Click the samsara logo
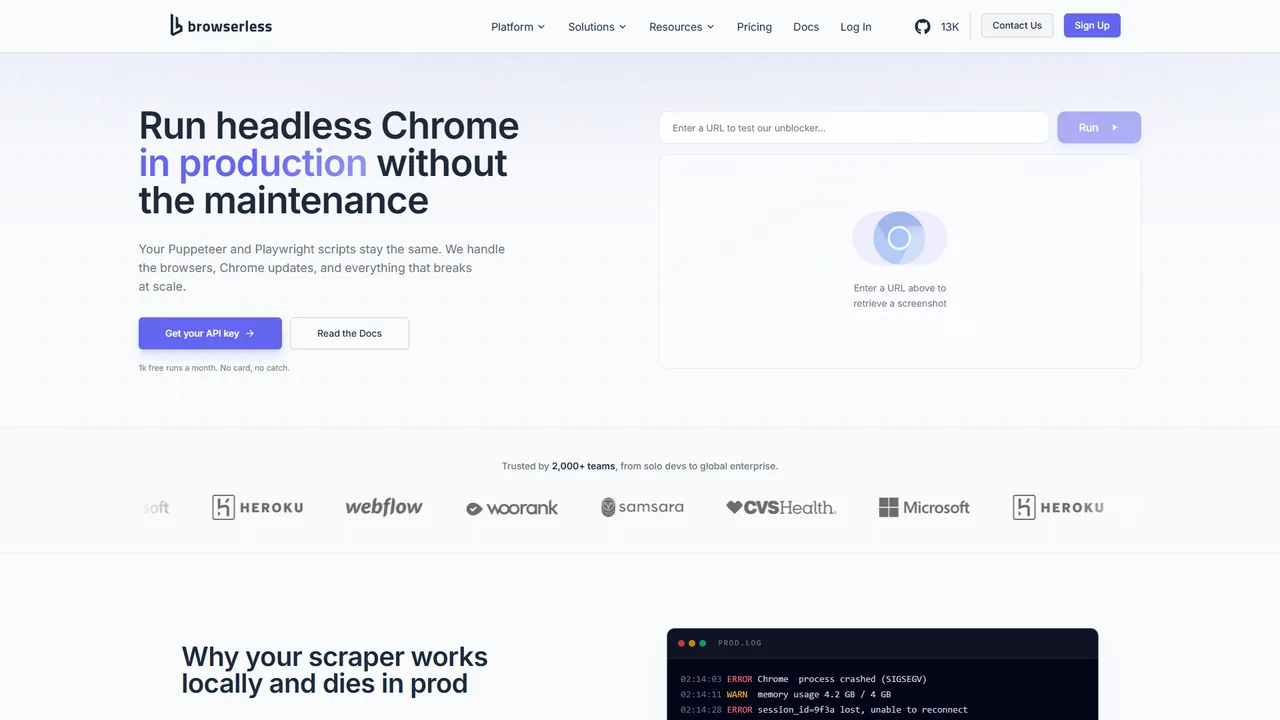1280x720 pixels. (x=642, y=507)
